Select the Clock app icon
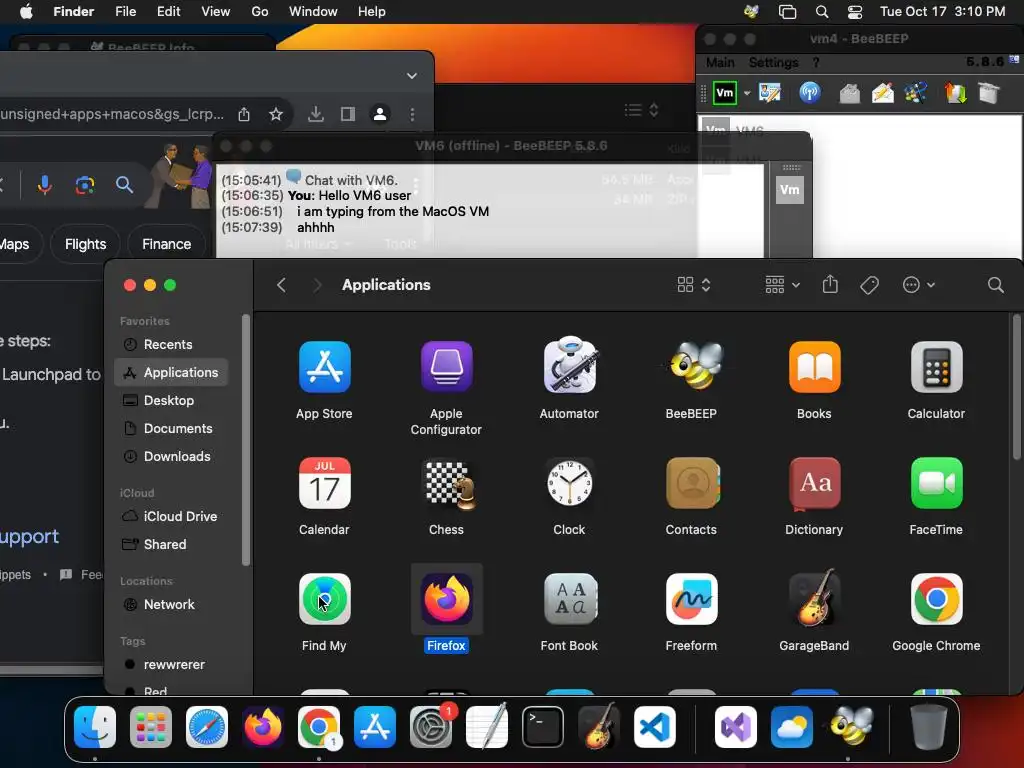Image resolution: width=1024 pixels, height=768 pixels. tap(569, 483)
